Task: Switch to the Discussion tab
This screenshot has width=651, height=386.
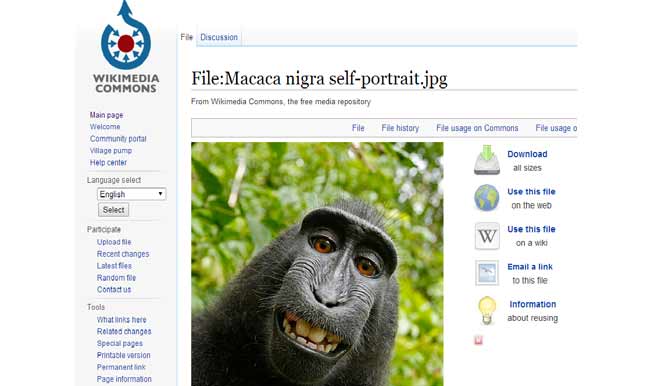Action: point(219,37)
